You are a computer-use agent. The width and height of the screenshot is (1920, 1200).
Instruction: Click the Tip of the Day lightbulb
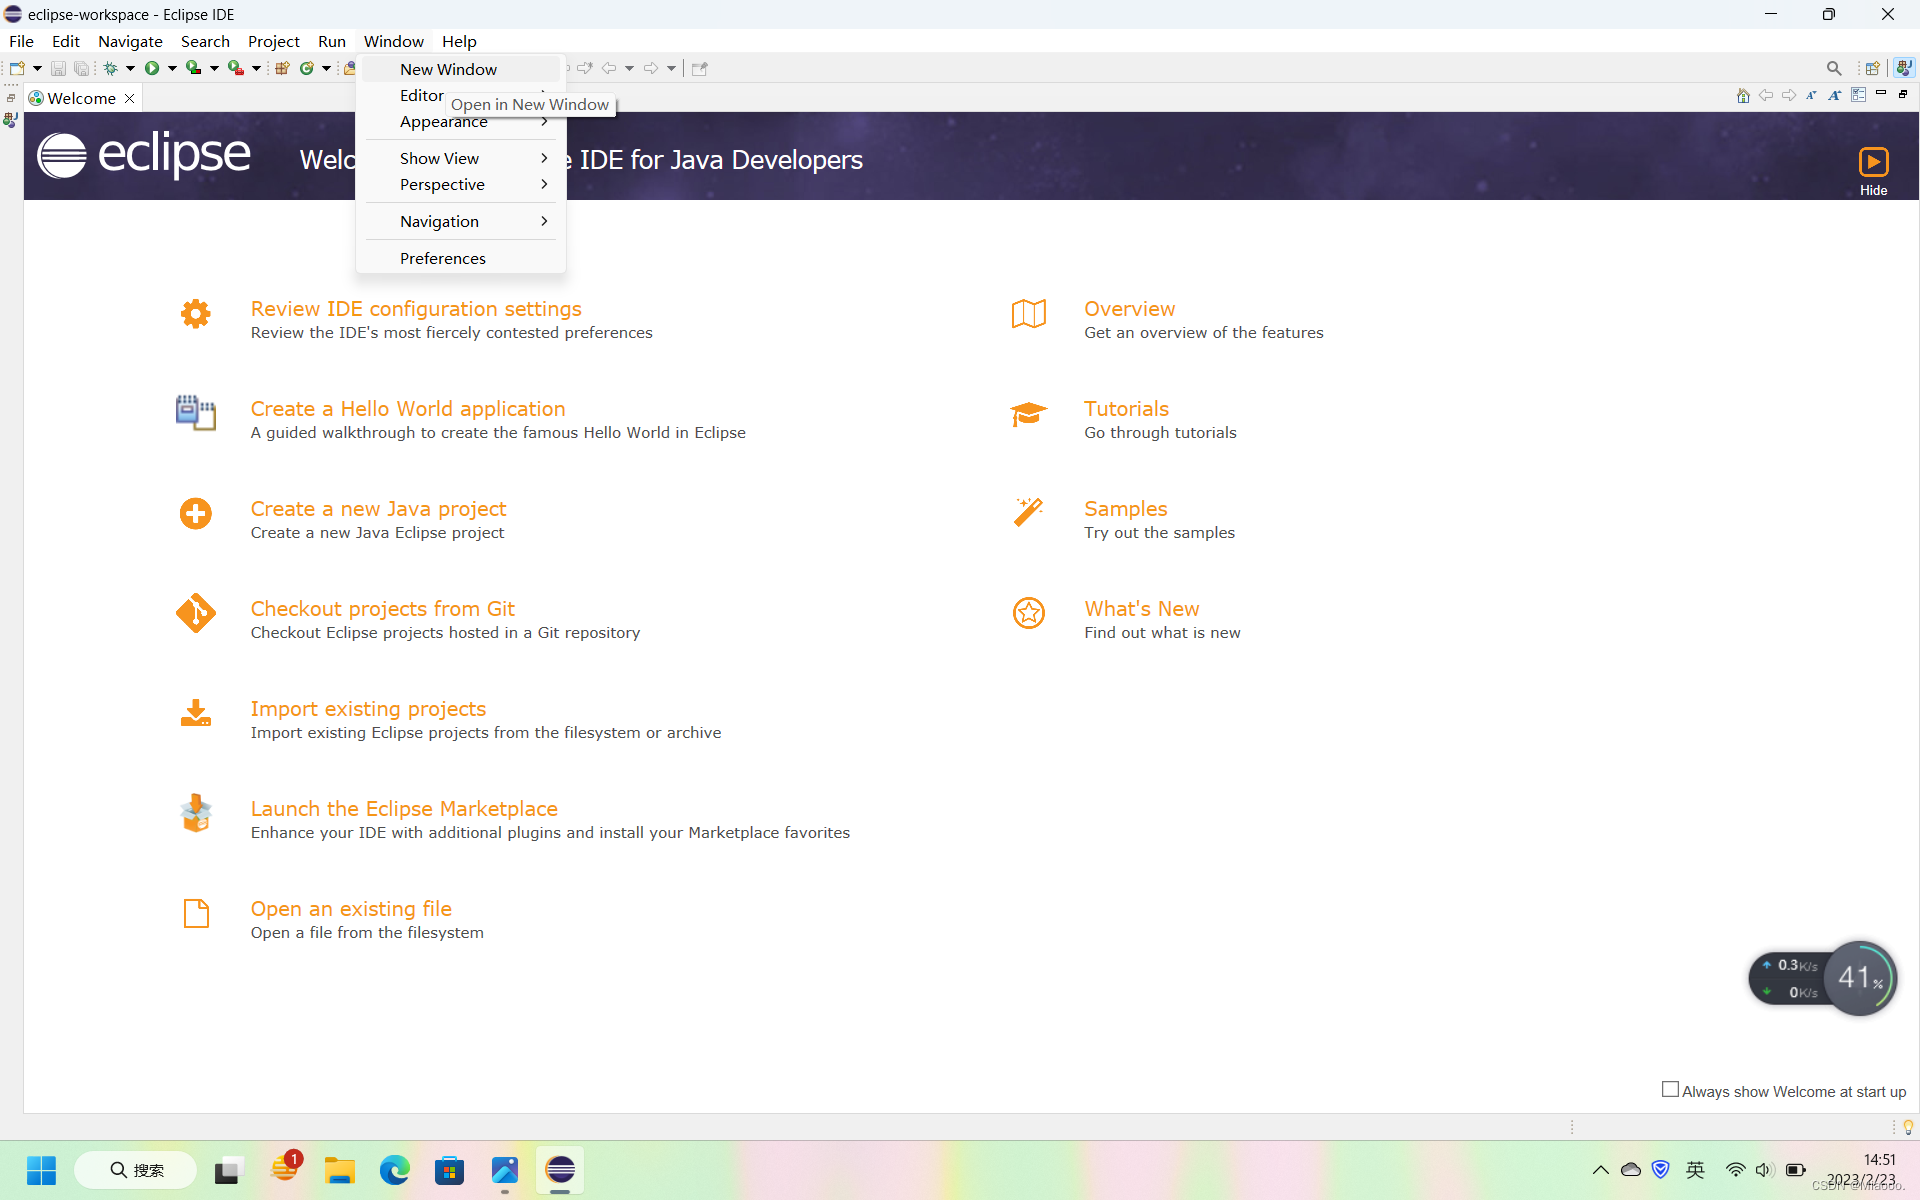(1908, 1127)
